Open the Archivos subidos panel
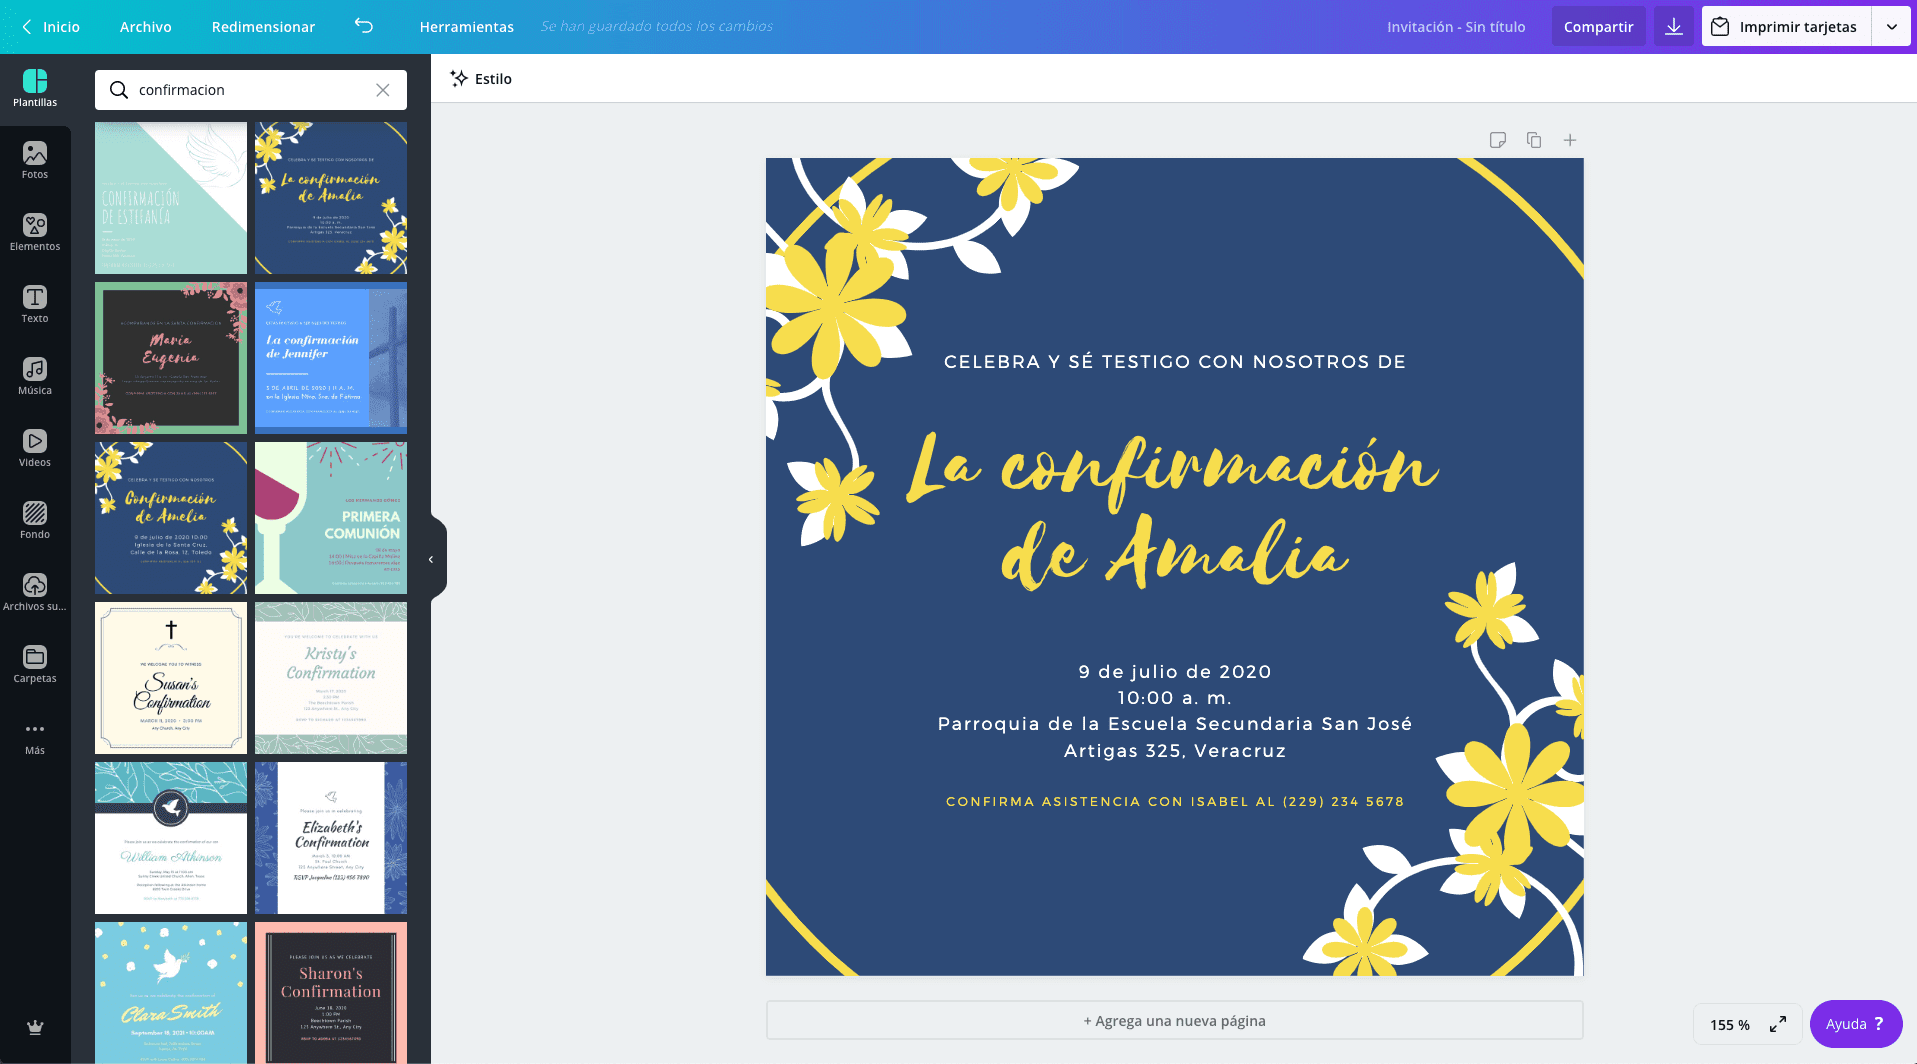1917x1064 pixels. [35, 590]
